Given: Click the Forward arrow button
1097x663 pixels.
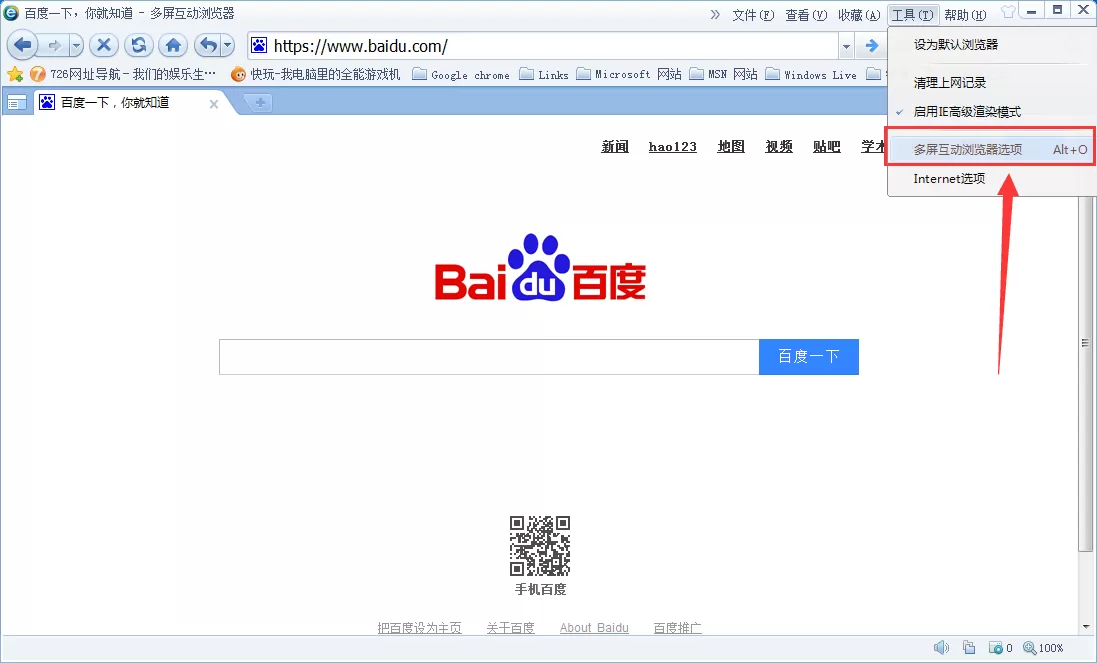Looking at the screenshot, I should click(53, 46).
